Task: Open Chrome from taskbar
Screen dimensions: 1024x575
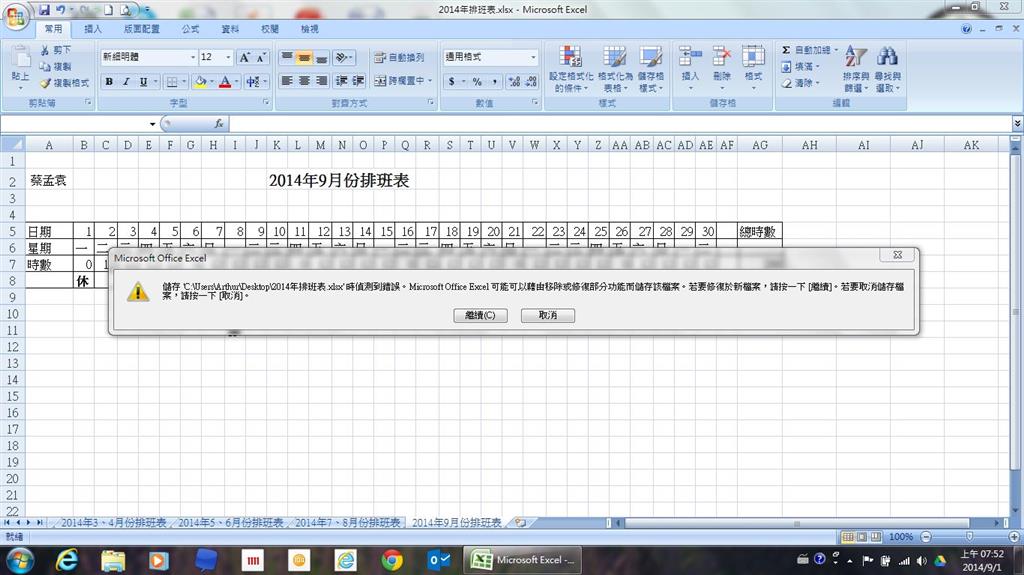Action: click(x=392, y=560)
